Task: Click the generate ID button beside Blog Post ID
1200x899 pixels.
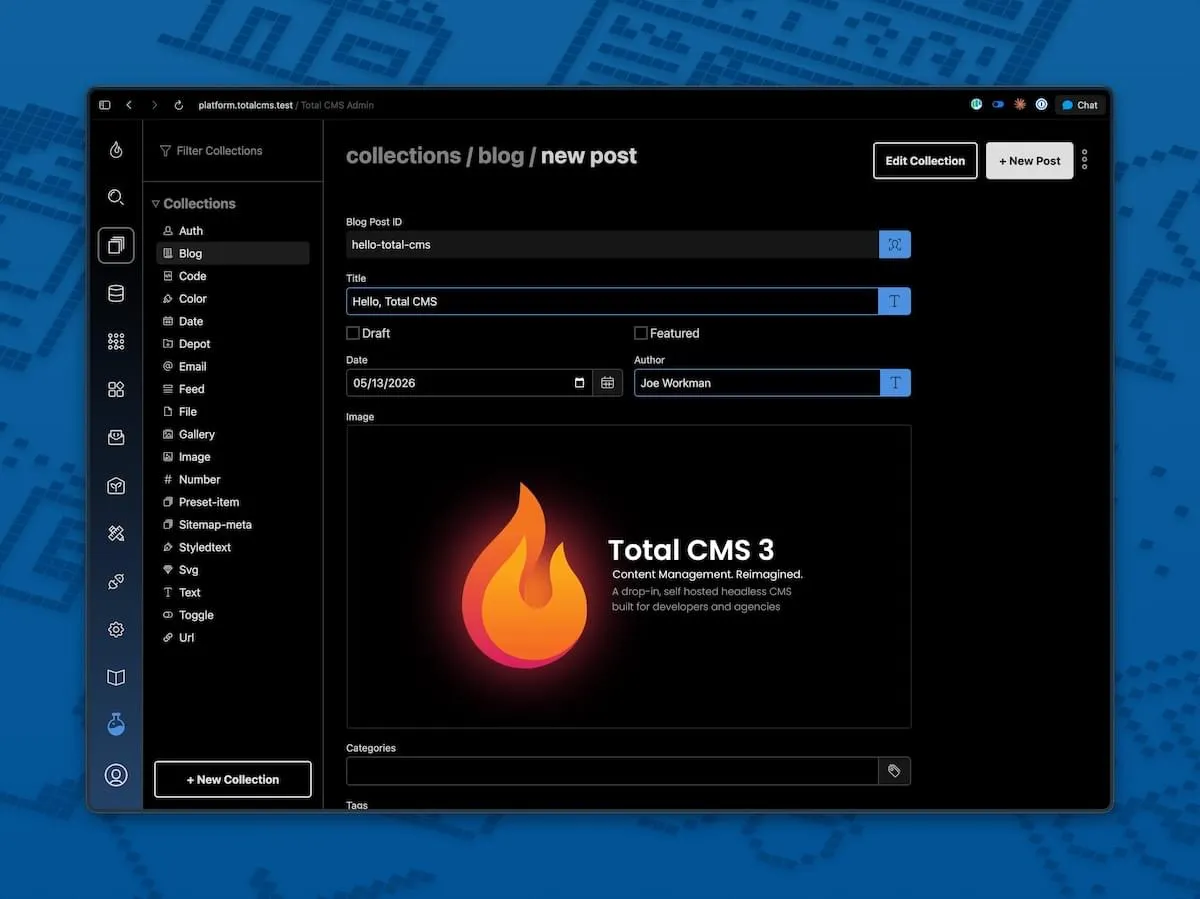Action: coord(895,245)
